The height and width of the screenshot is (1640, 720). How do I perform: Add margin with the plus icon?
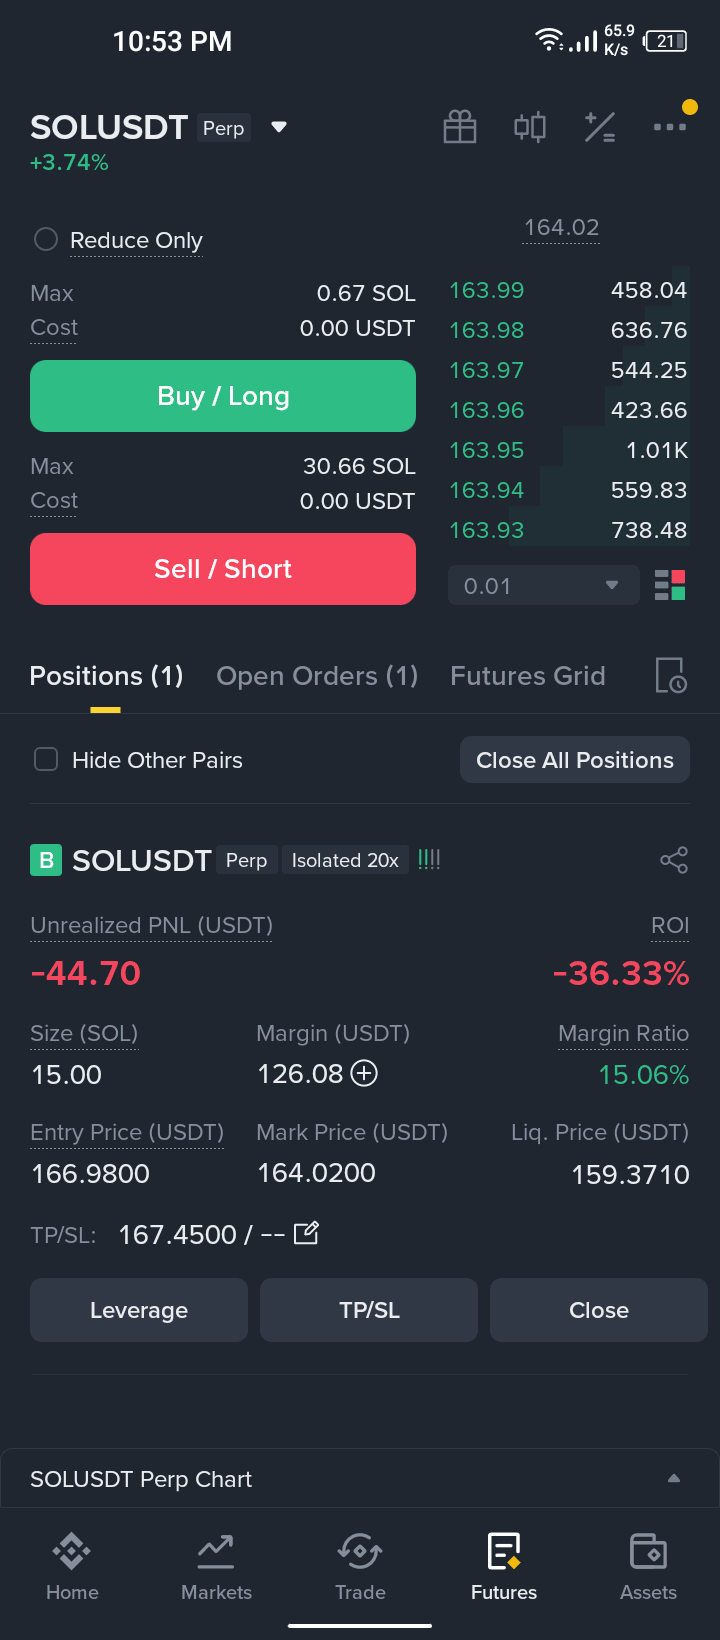[x=365, y=1074]
